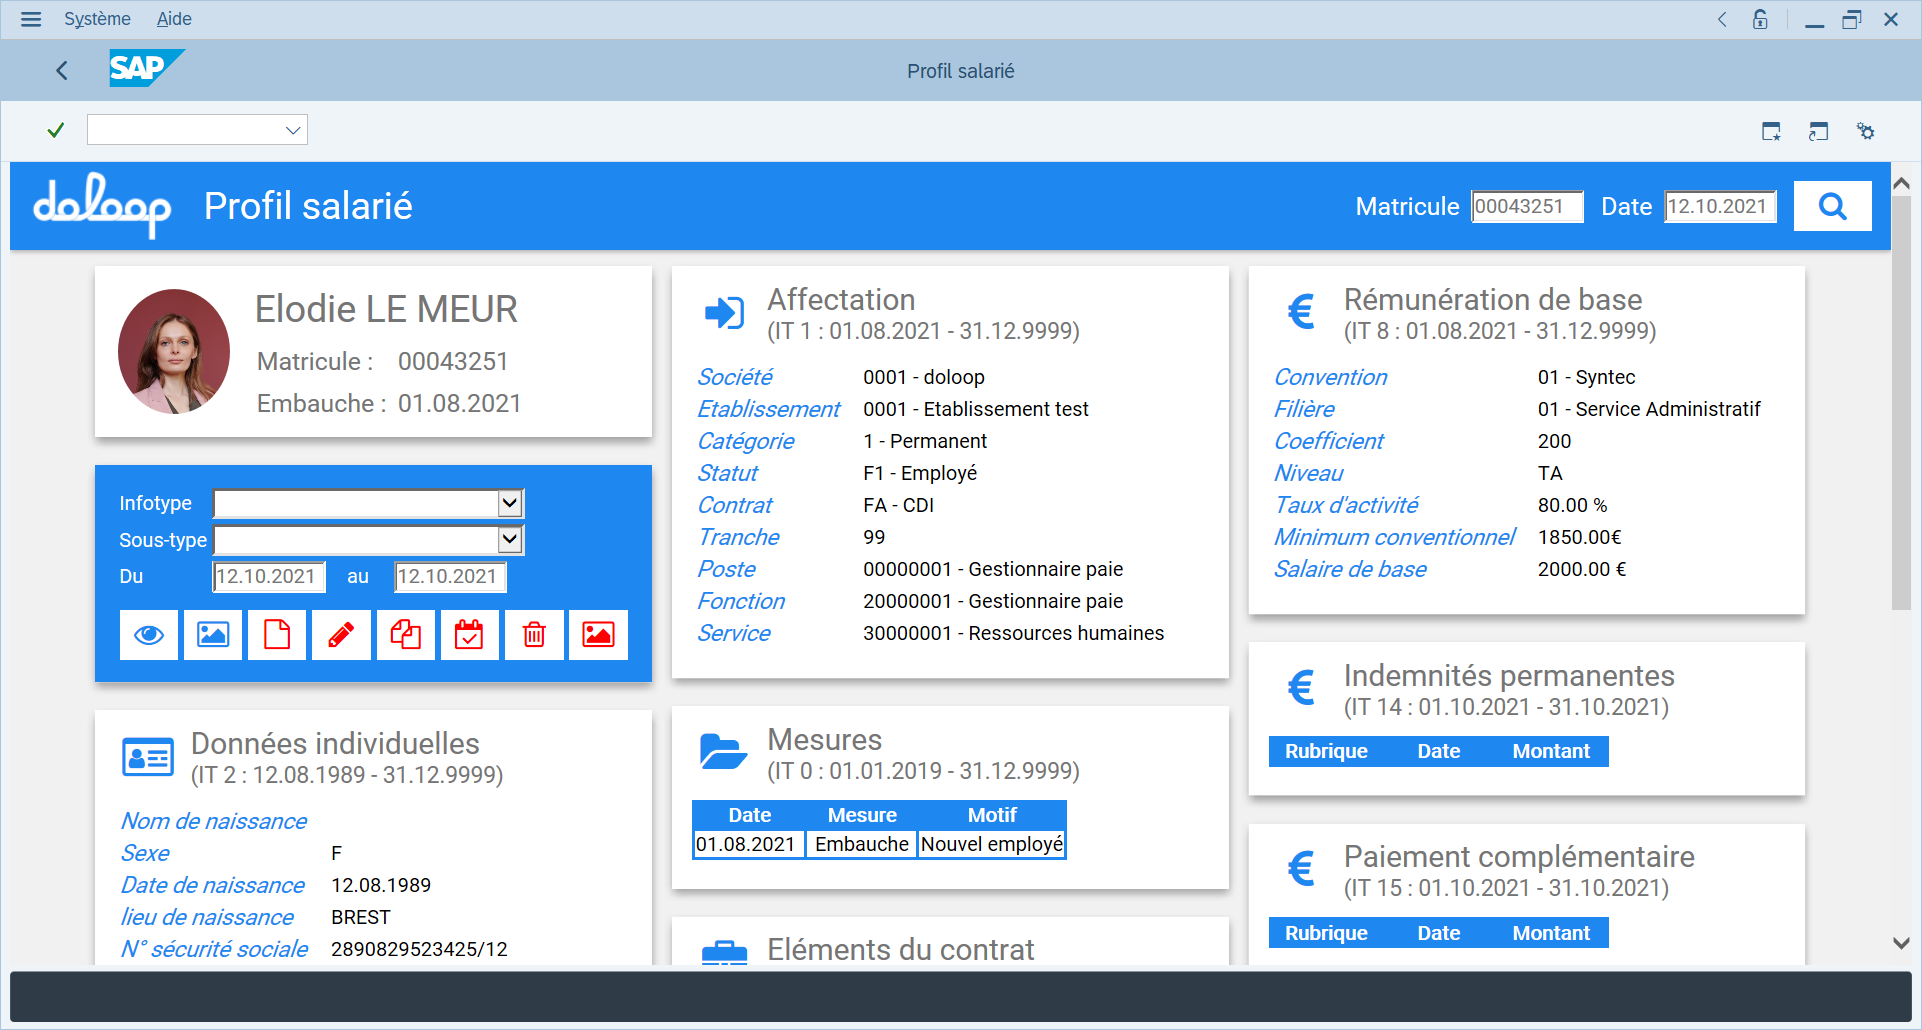1922x1030 pixels.
Task: Click the green validate checkmark
Action: pos(56,130)
